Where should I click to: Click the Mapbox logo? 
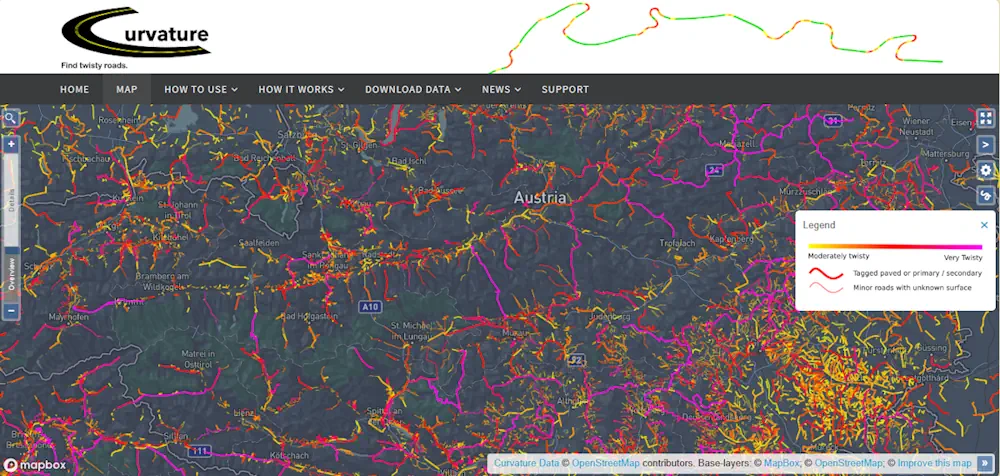(34, 465)
